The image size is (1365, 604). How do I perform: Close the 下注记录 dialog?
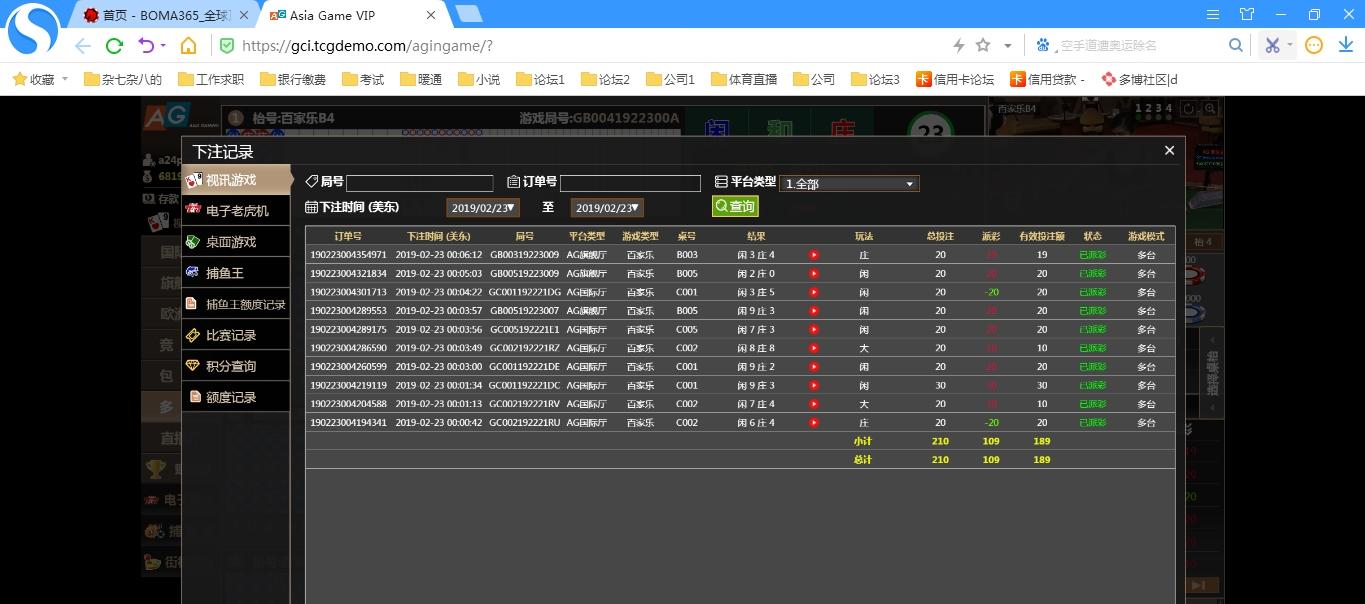(x=1169, y=150)
